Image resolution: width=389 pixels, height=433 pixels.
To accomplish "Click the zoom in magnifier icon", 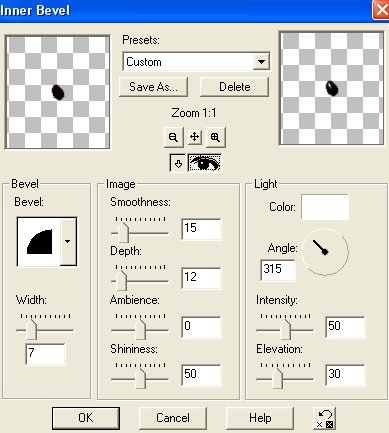I will click(216, 137).
